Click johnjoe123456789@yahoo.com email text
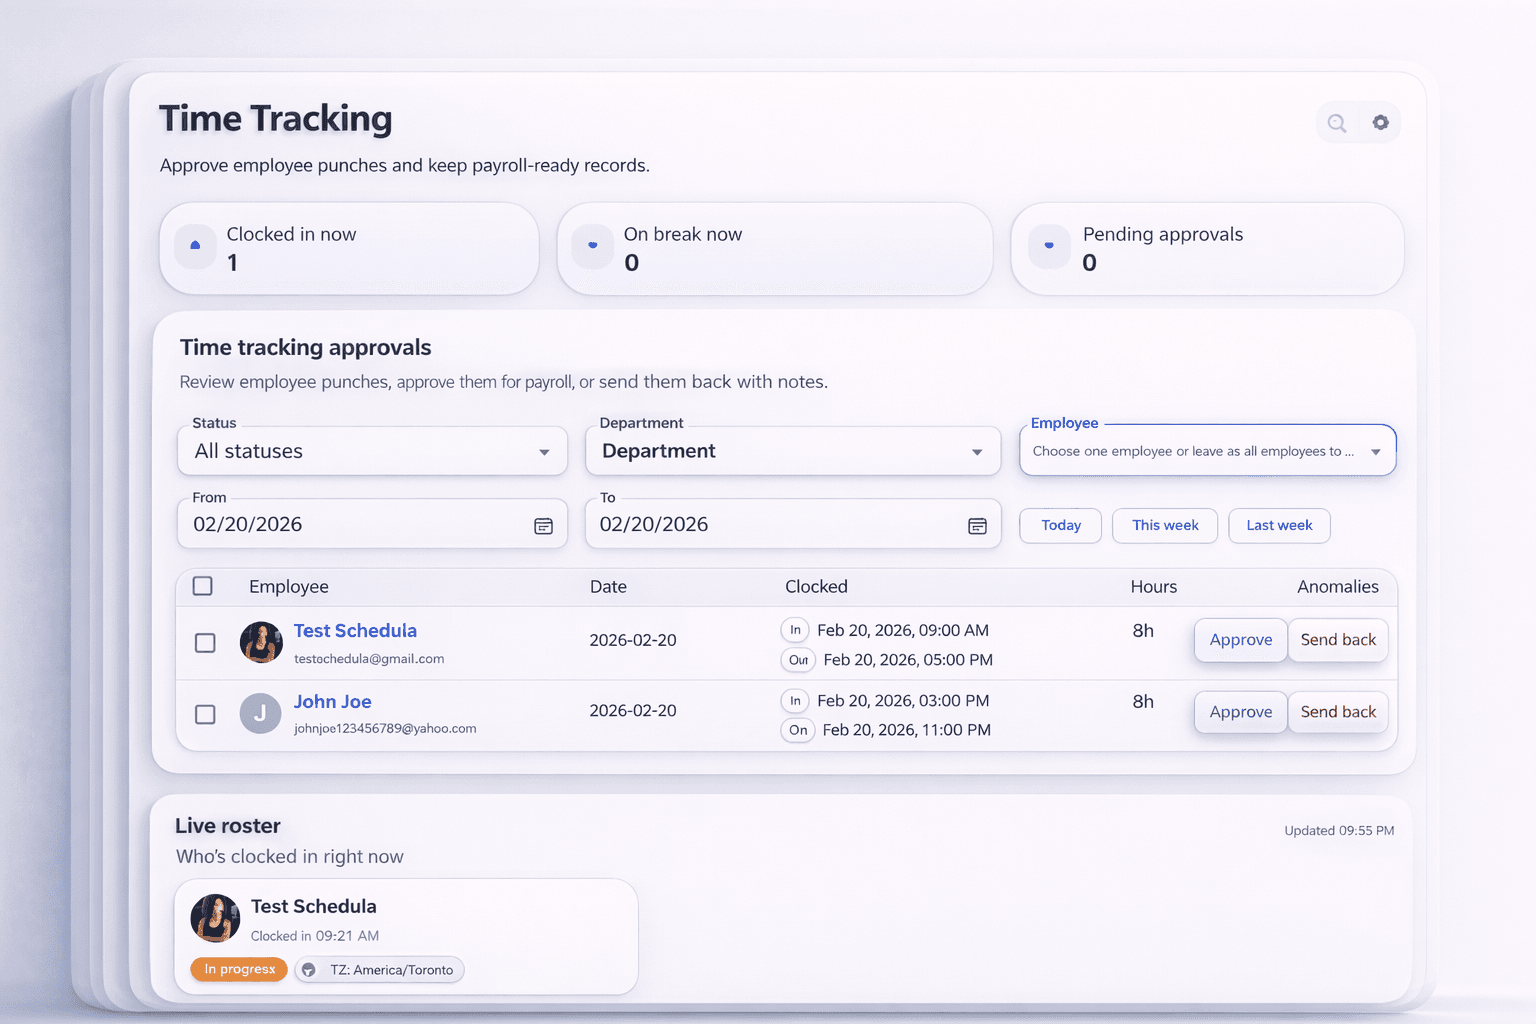 [x=385, y=729]
